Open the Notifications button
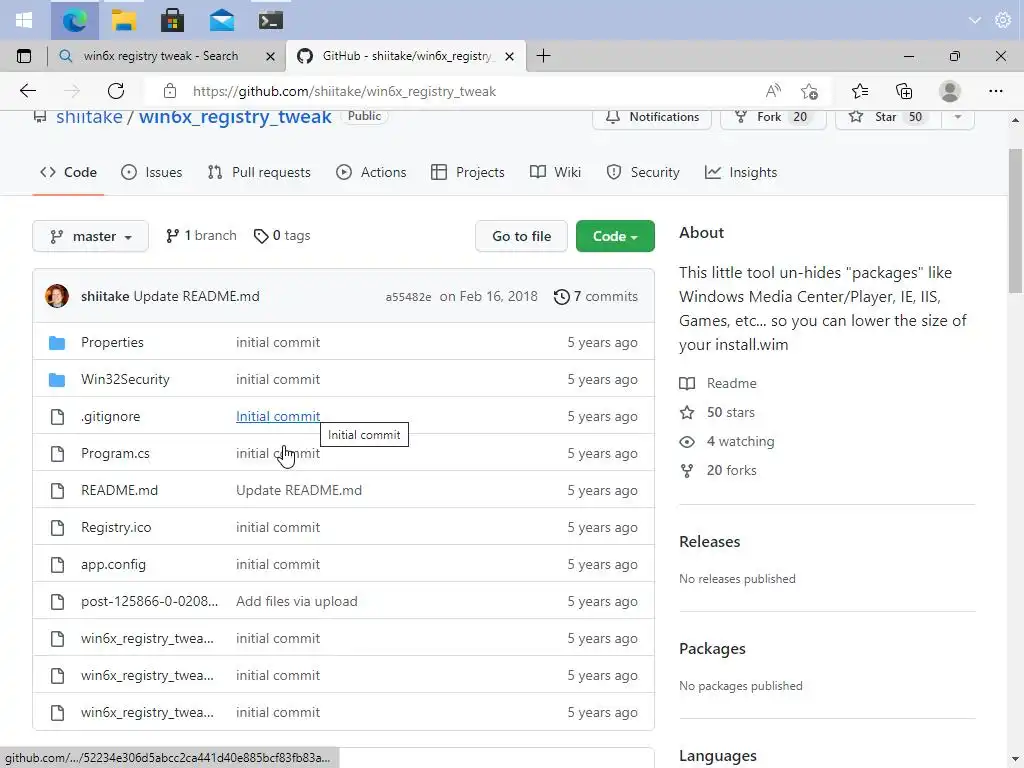 (x=652, y=117)
